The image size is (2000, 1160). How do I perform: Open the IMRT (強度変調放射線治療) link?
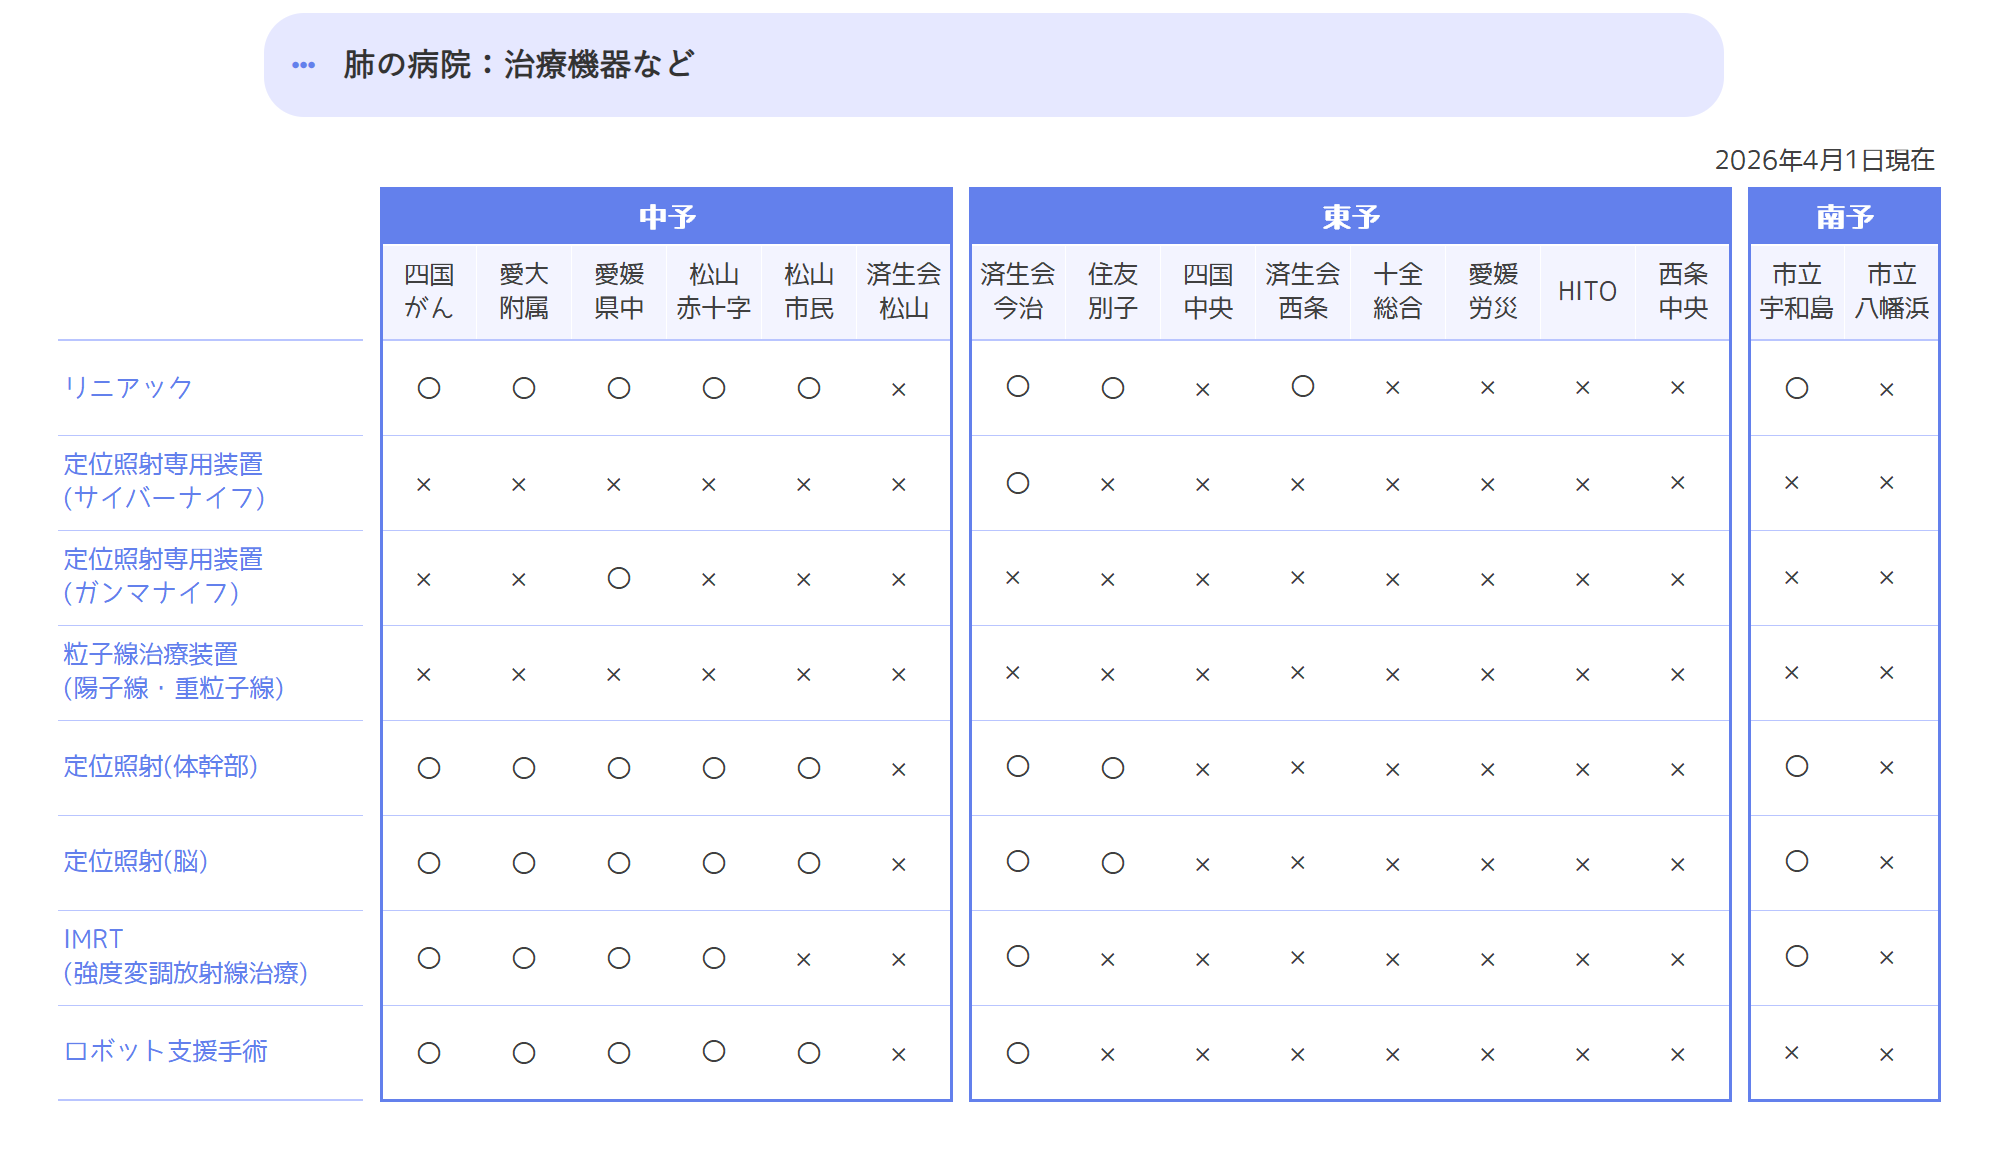(186, 956)
